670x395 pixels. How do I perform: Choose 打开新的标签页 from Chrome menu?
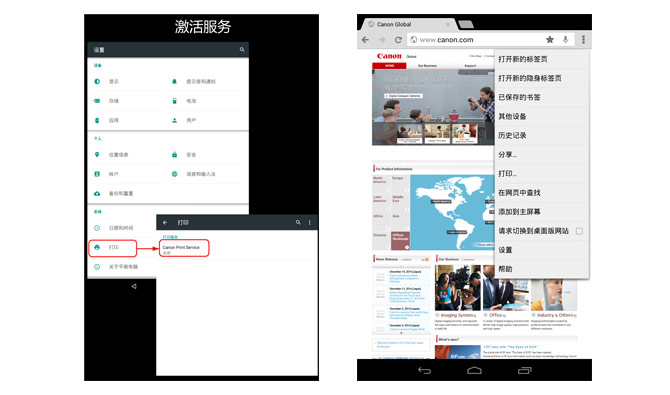click(x=541, y=59)
